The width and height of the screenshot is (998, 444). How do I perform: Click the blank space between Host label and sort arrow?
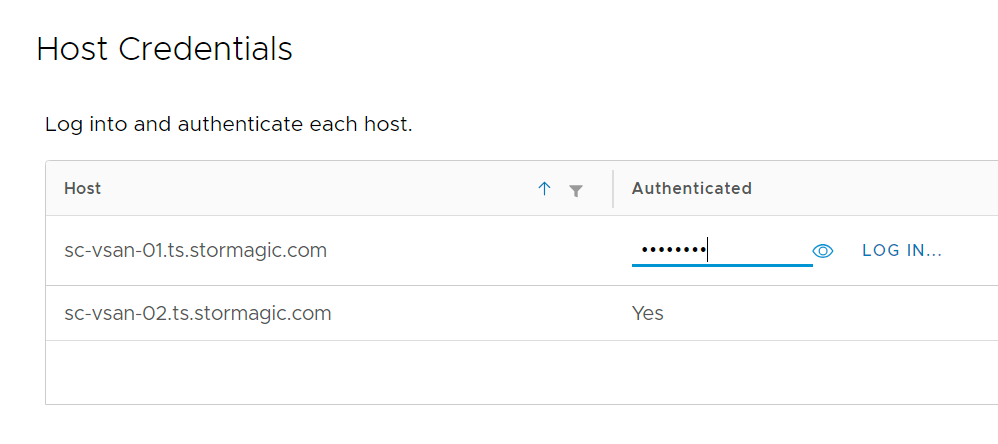point(320,188)
